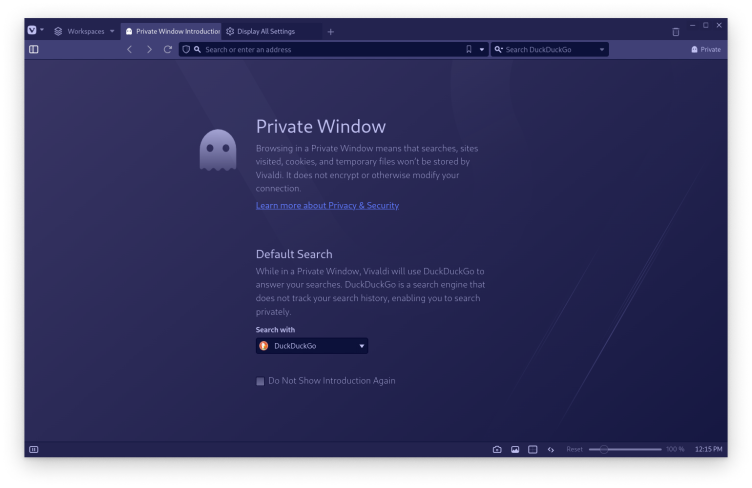
Task: Open the Vivaldi main menu
Action: tap(35, 31)
